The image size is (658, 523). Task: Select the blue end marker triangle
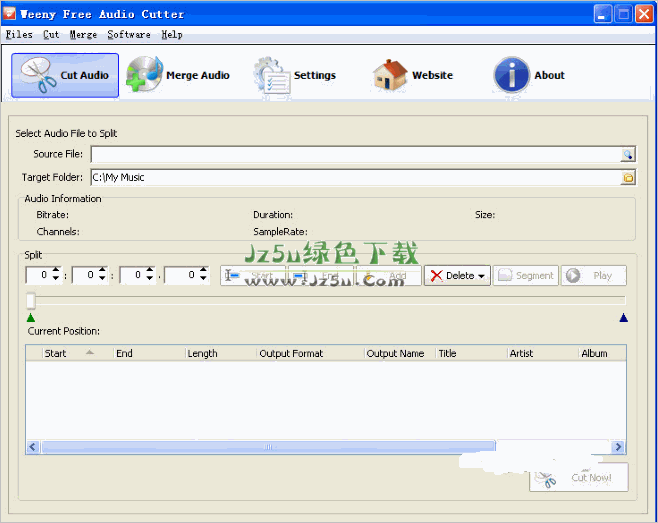coord(624,318)
